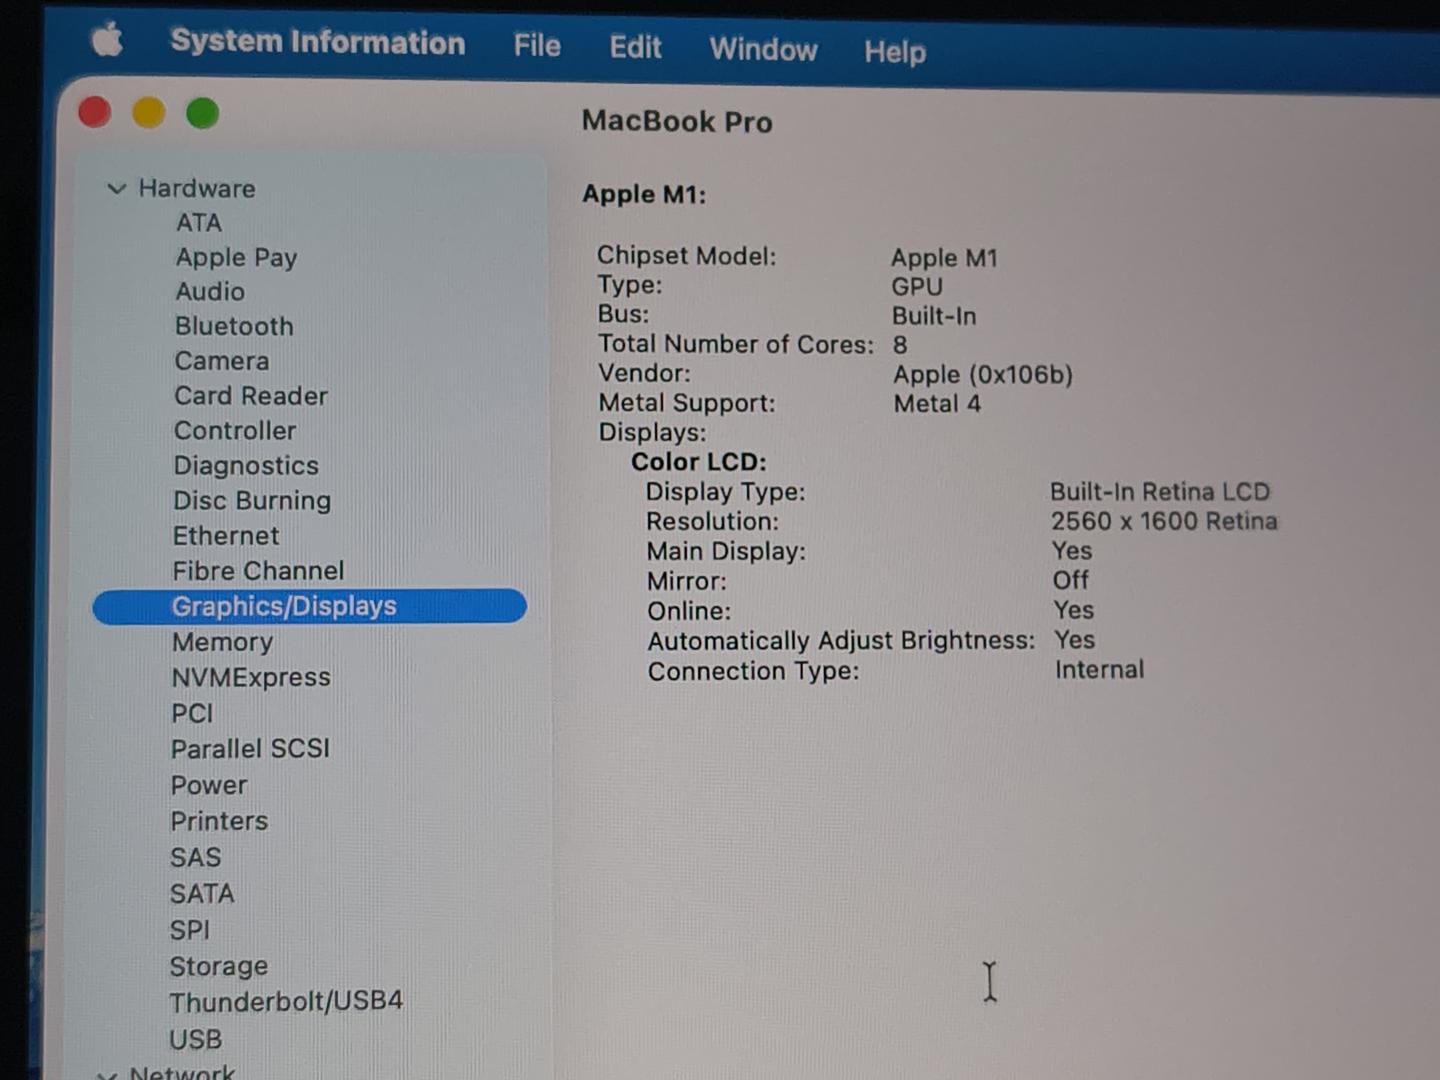
Task: Click the 'Total Number of Cores:' label
Action: point(736,344)
